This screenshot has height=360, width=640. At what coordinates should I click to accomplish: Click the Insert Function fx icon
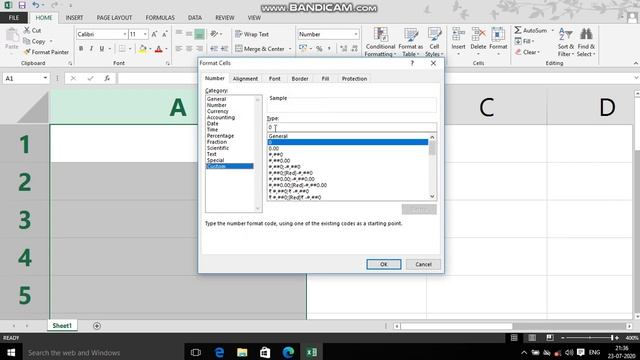coord(107,78)
